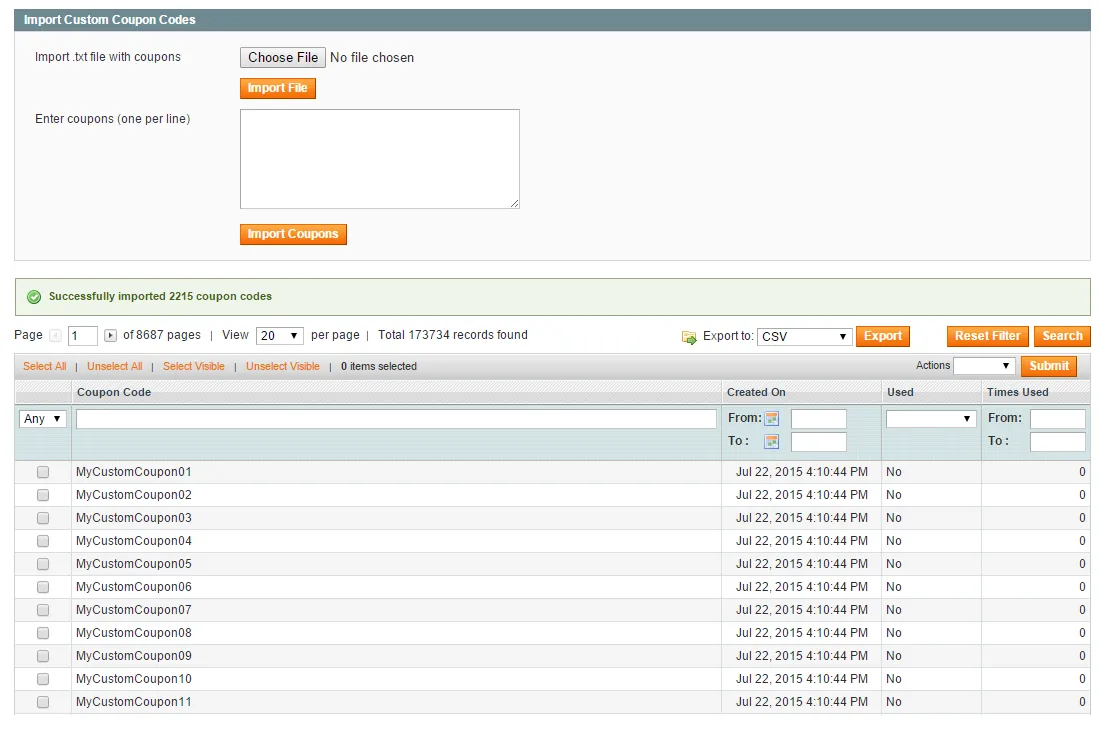Click the Times Used To field
The image size is (1100, 735).
pos(1058,442)
